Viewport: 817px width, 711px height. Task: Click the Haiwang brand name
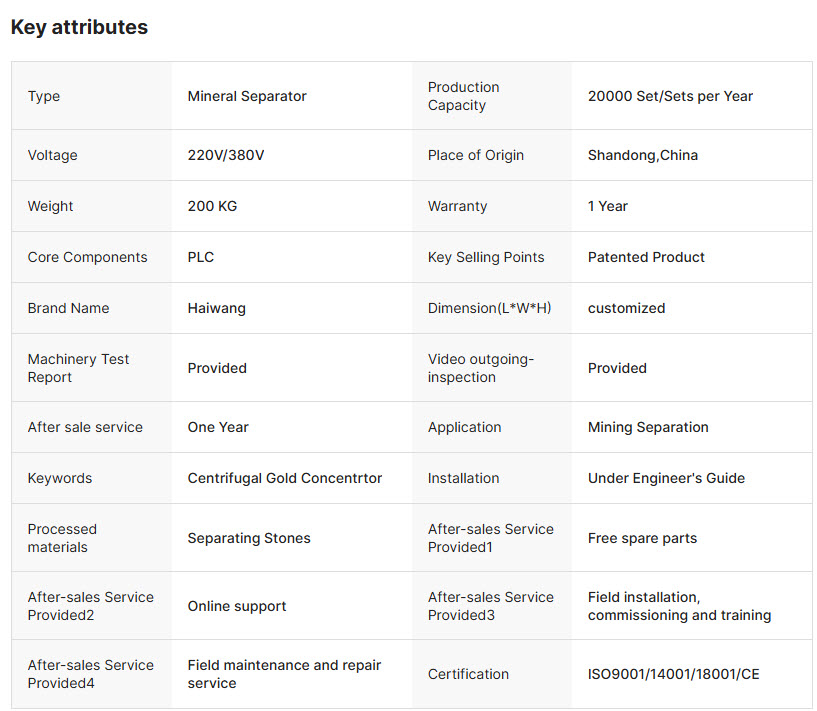point(216,308)
